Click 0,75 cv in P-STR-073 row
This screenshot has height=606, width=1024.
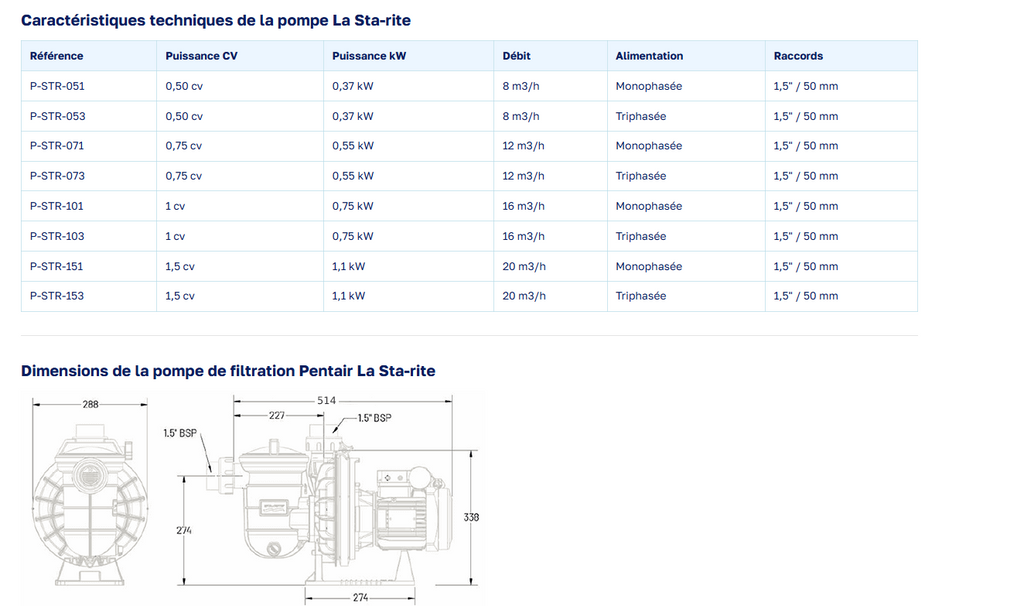tap(184, 176)
